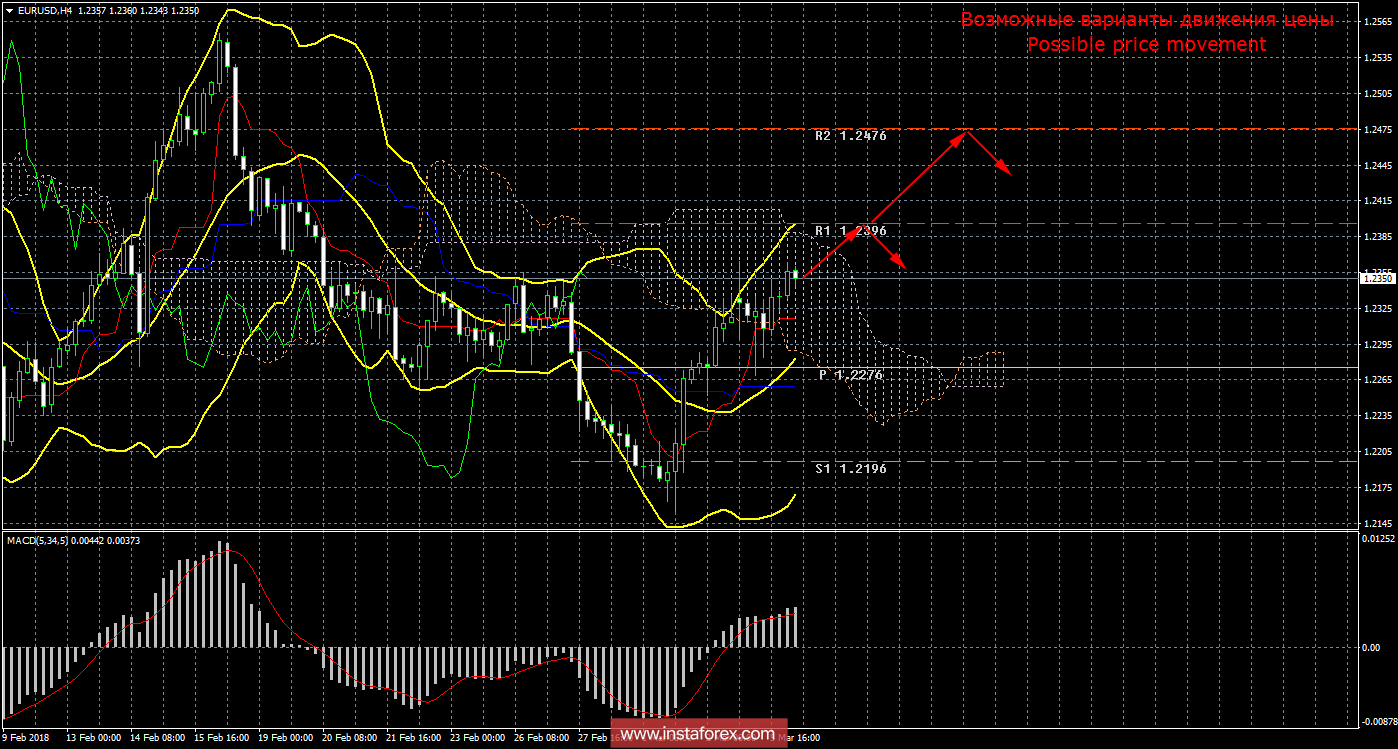Click the 14 Feb 08:00 time label
Viewport: 1398px width, 749px height.
pos(158,739)
